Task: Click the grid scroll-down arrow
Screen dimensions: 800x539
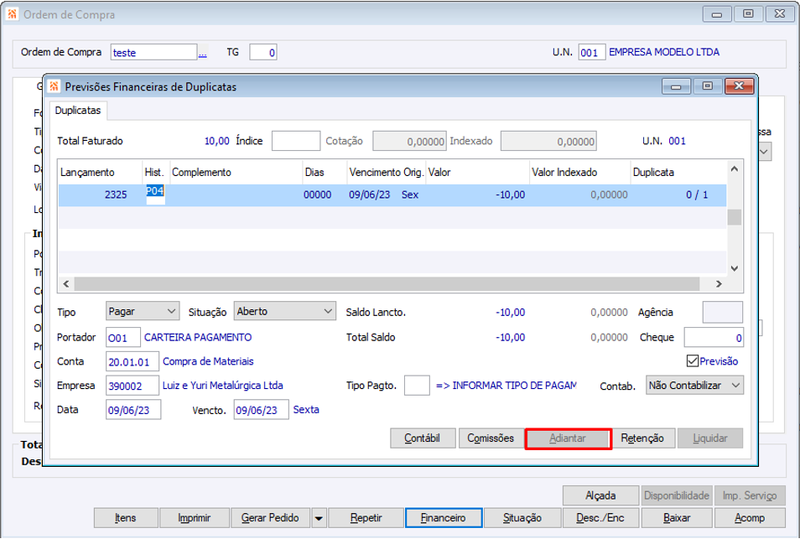Action: point(734,268)
